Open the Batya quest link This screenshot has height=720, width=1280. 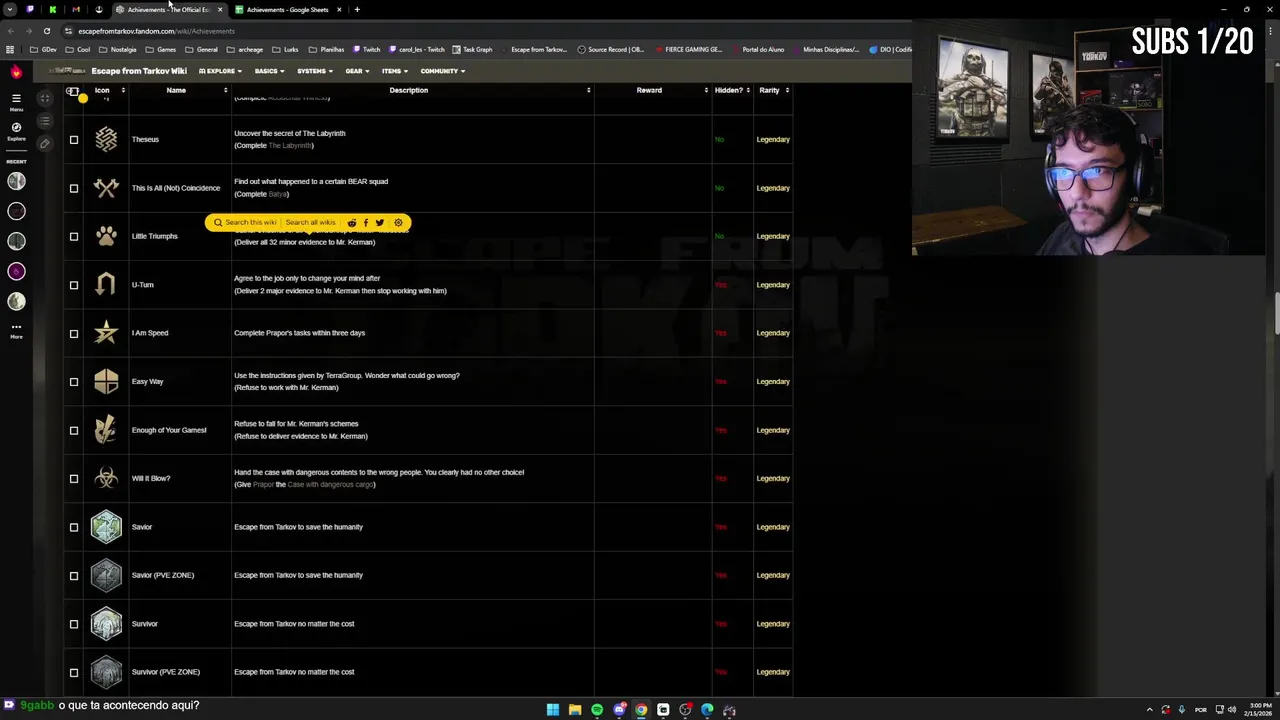tap(278, 194)
